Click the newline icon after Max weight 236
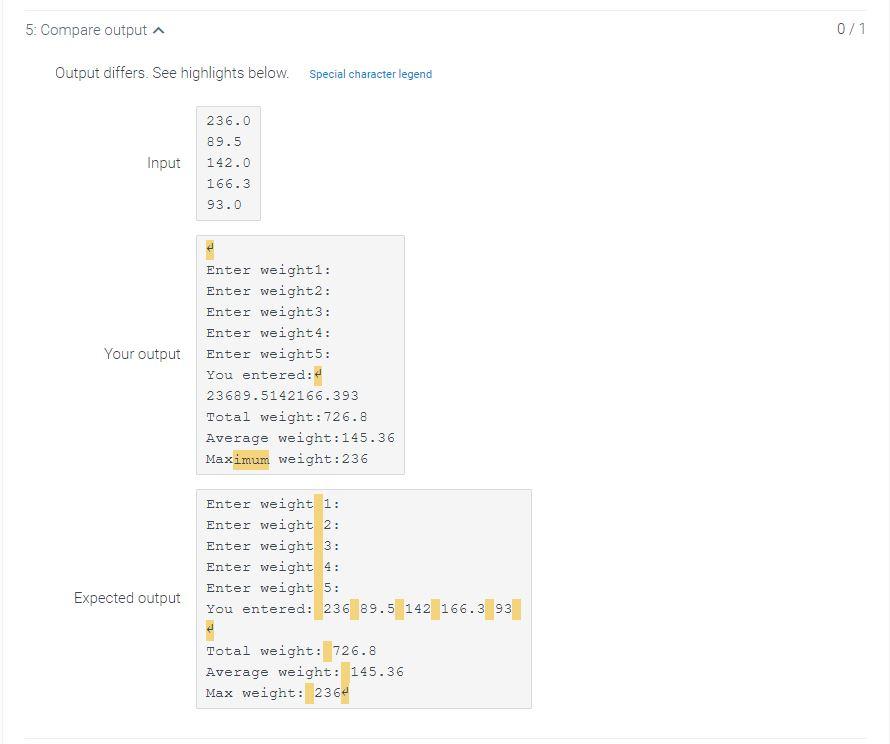This screenshot has height=744, width=890. coord(346,692)
